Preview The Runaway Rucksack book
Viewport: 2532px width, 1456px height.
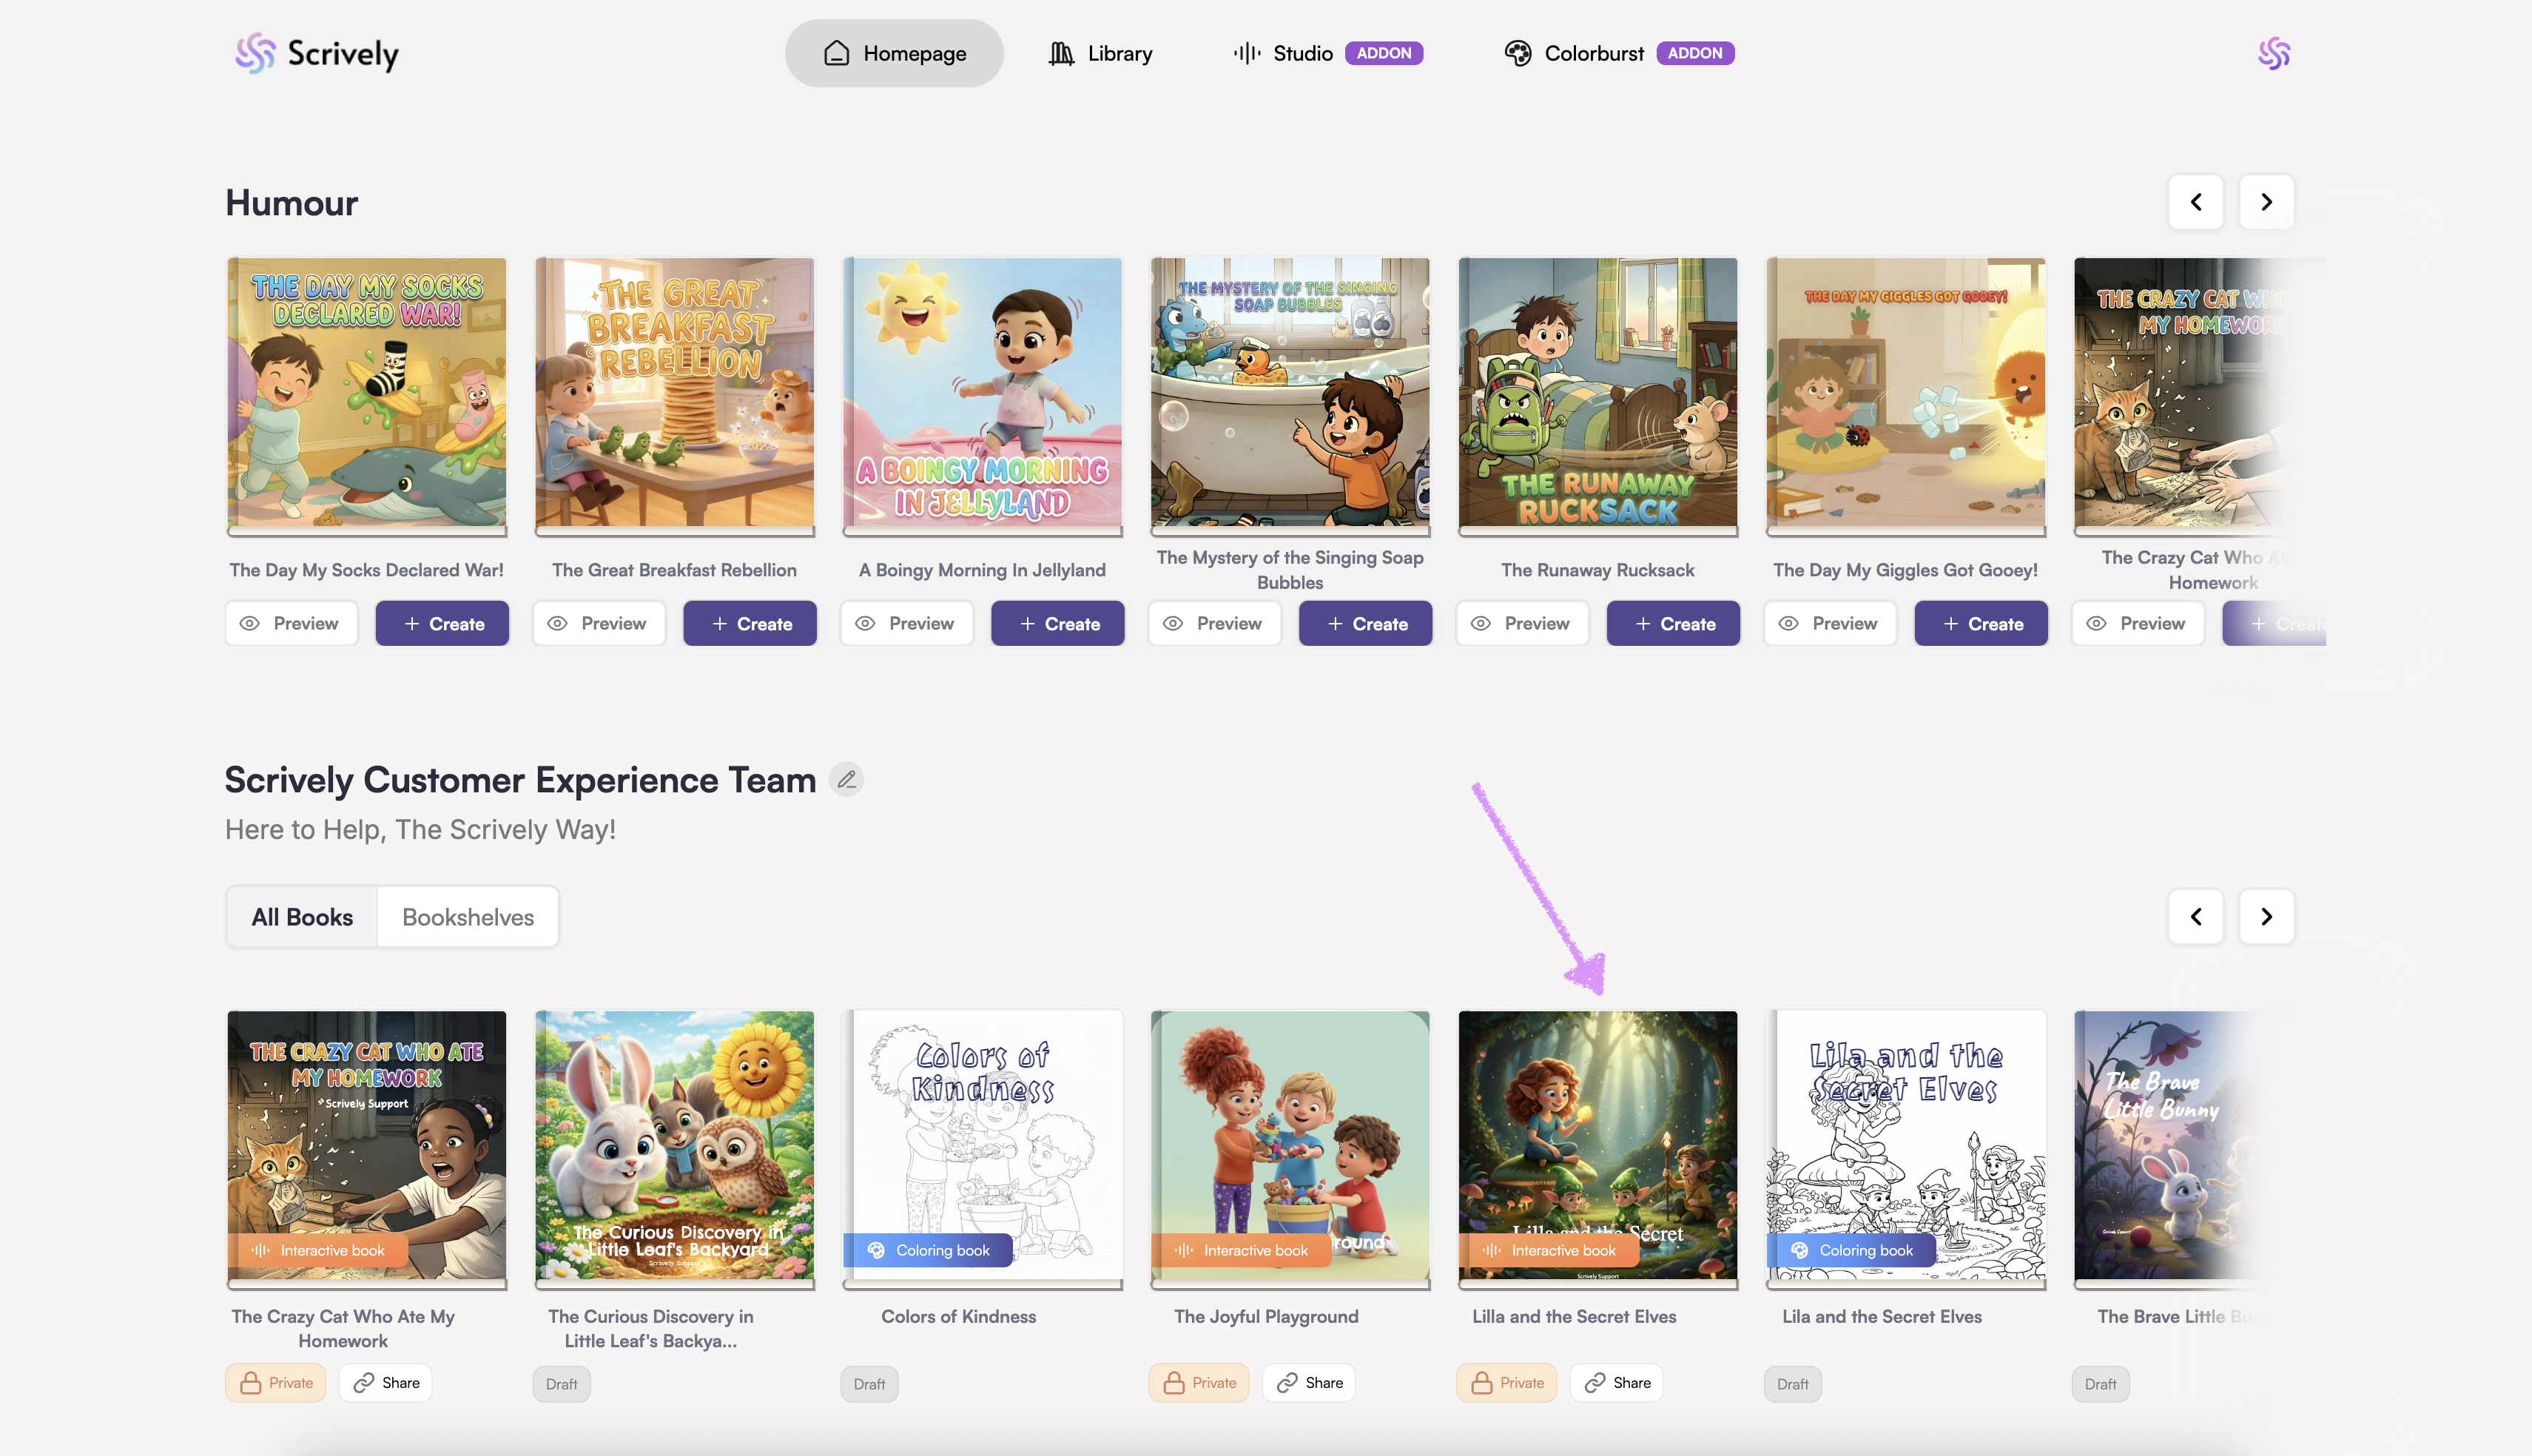point(1522,624)
